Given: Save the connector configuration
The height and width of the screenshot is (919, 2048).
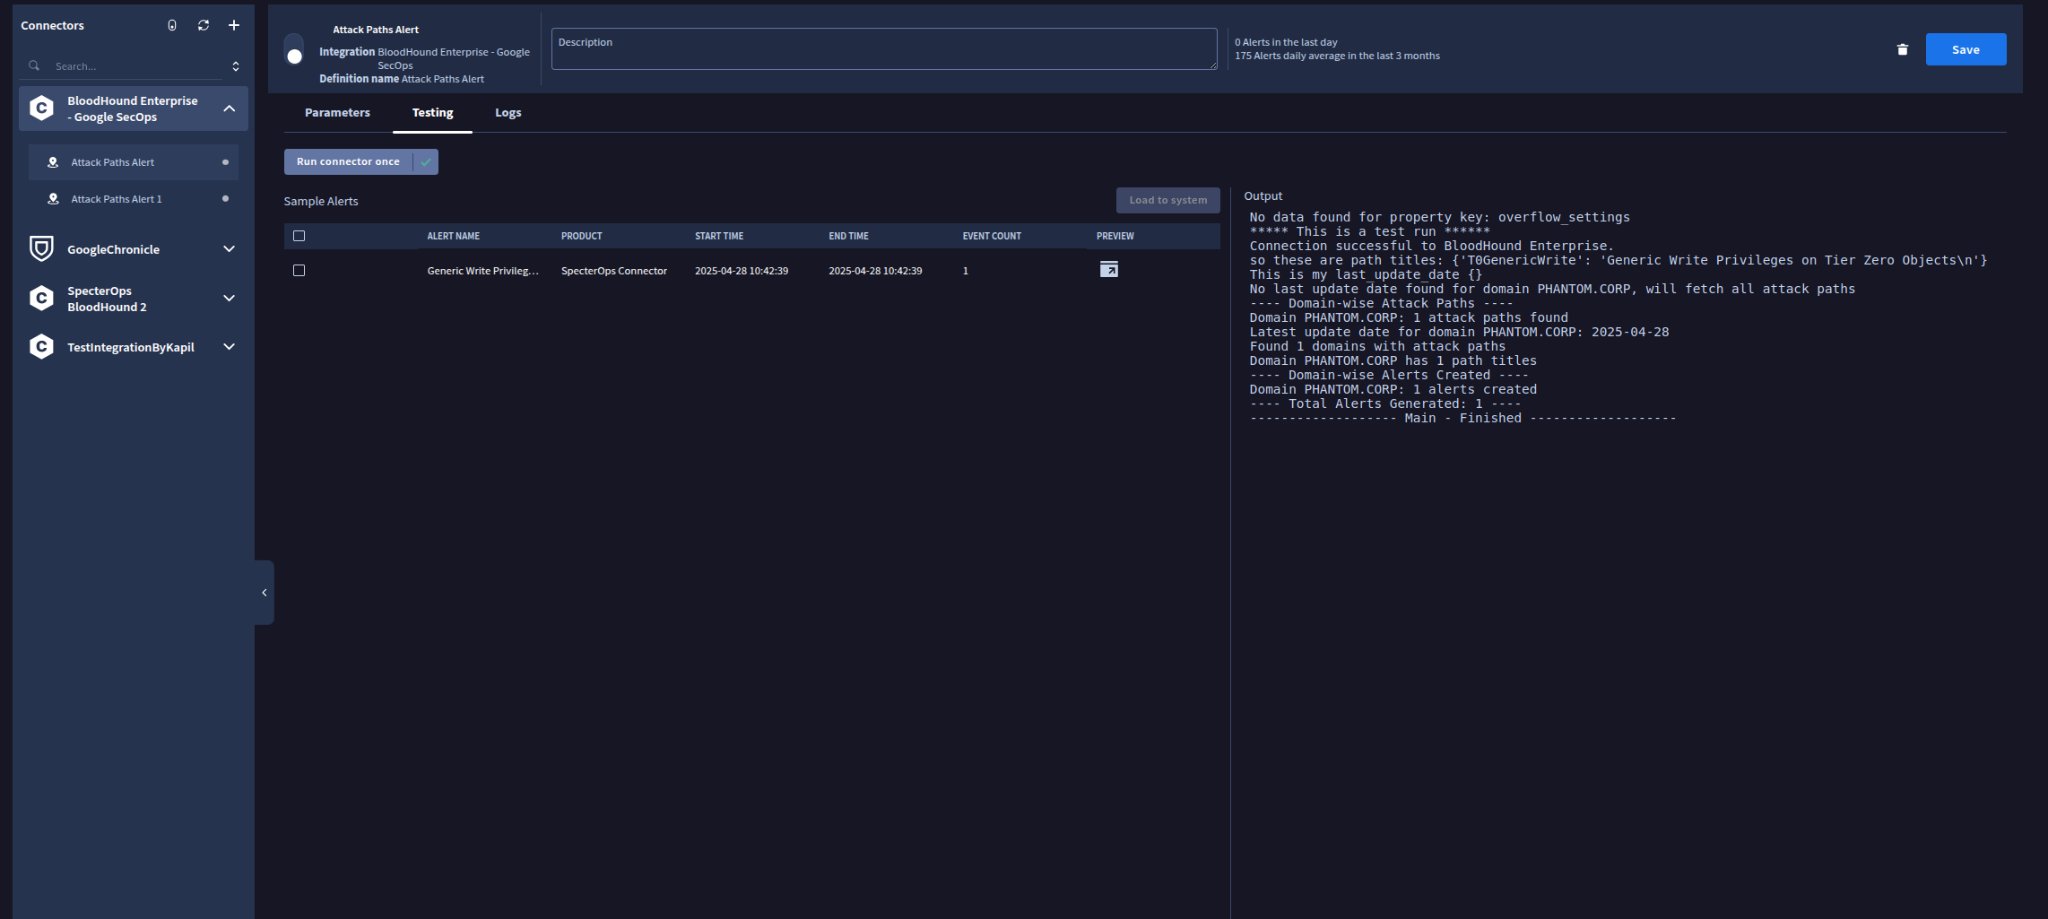Looking at the screenshot, I should click(x=1965, y=50).
